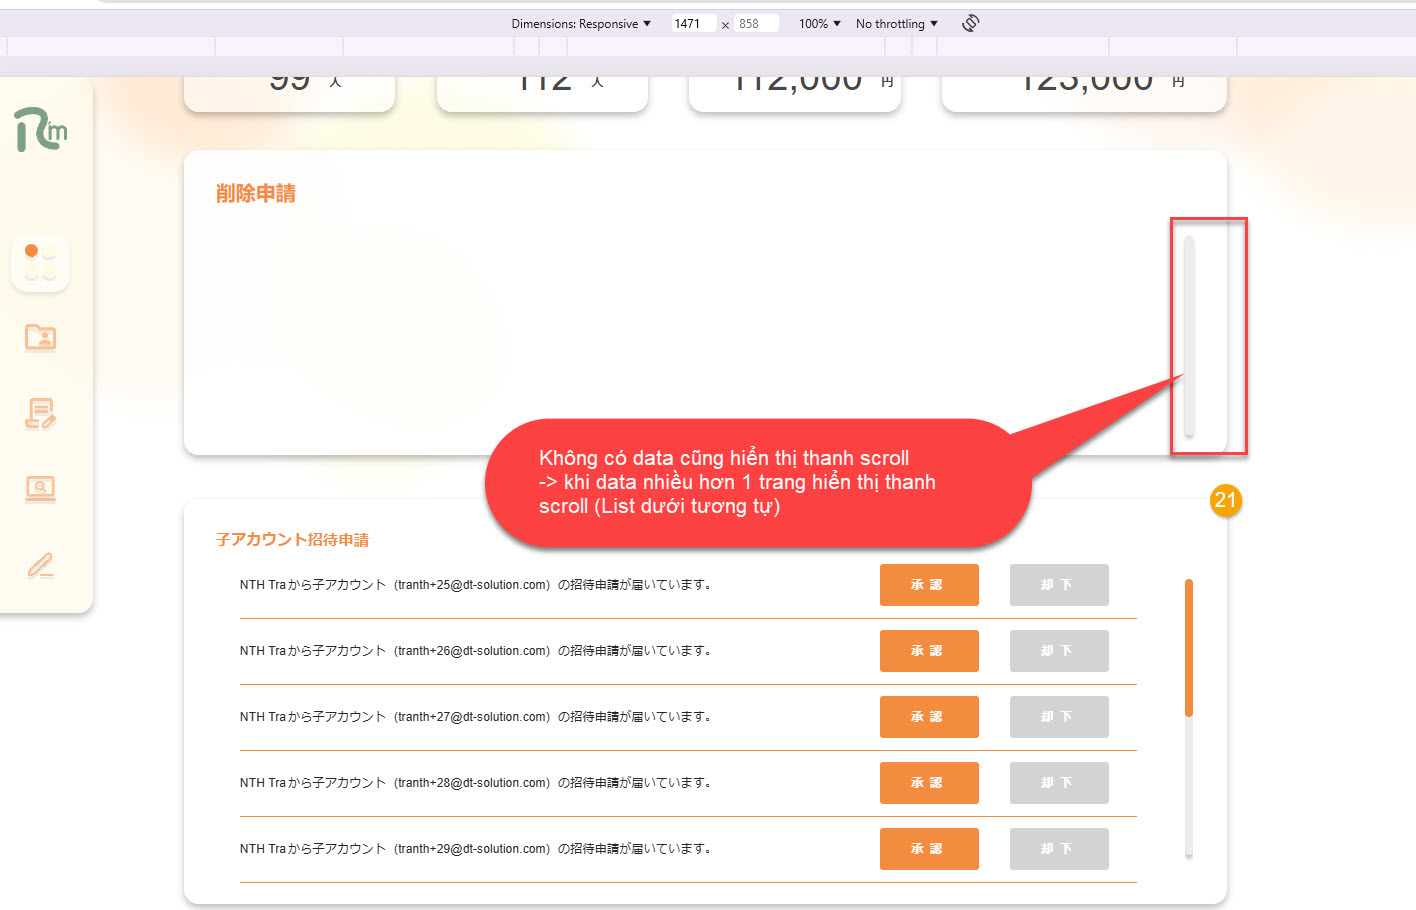Open the 100% zoom dropdown

point(819,24)
